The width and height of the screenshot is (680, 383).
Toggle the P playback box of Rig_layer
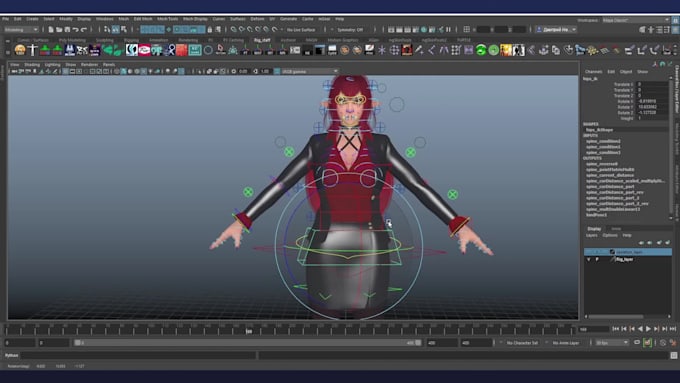[597, 259]
